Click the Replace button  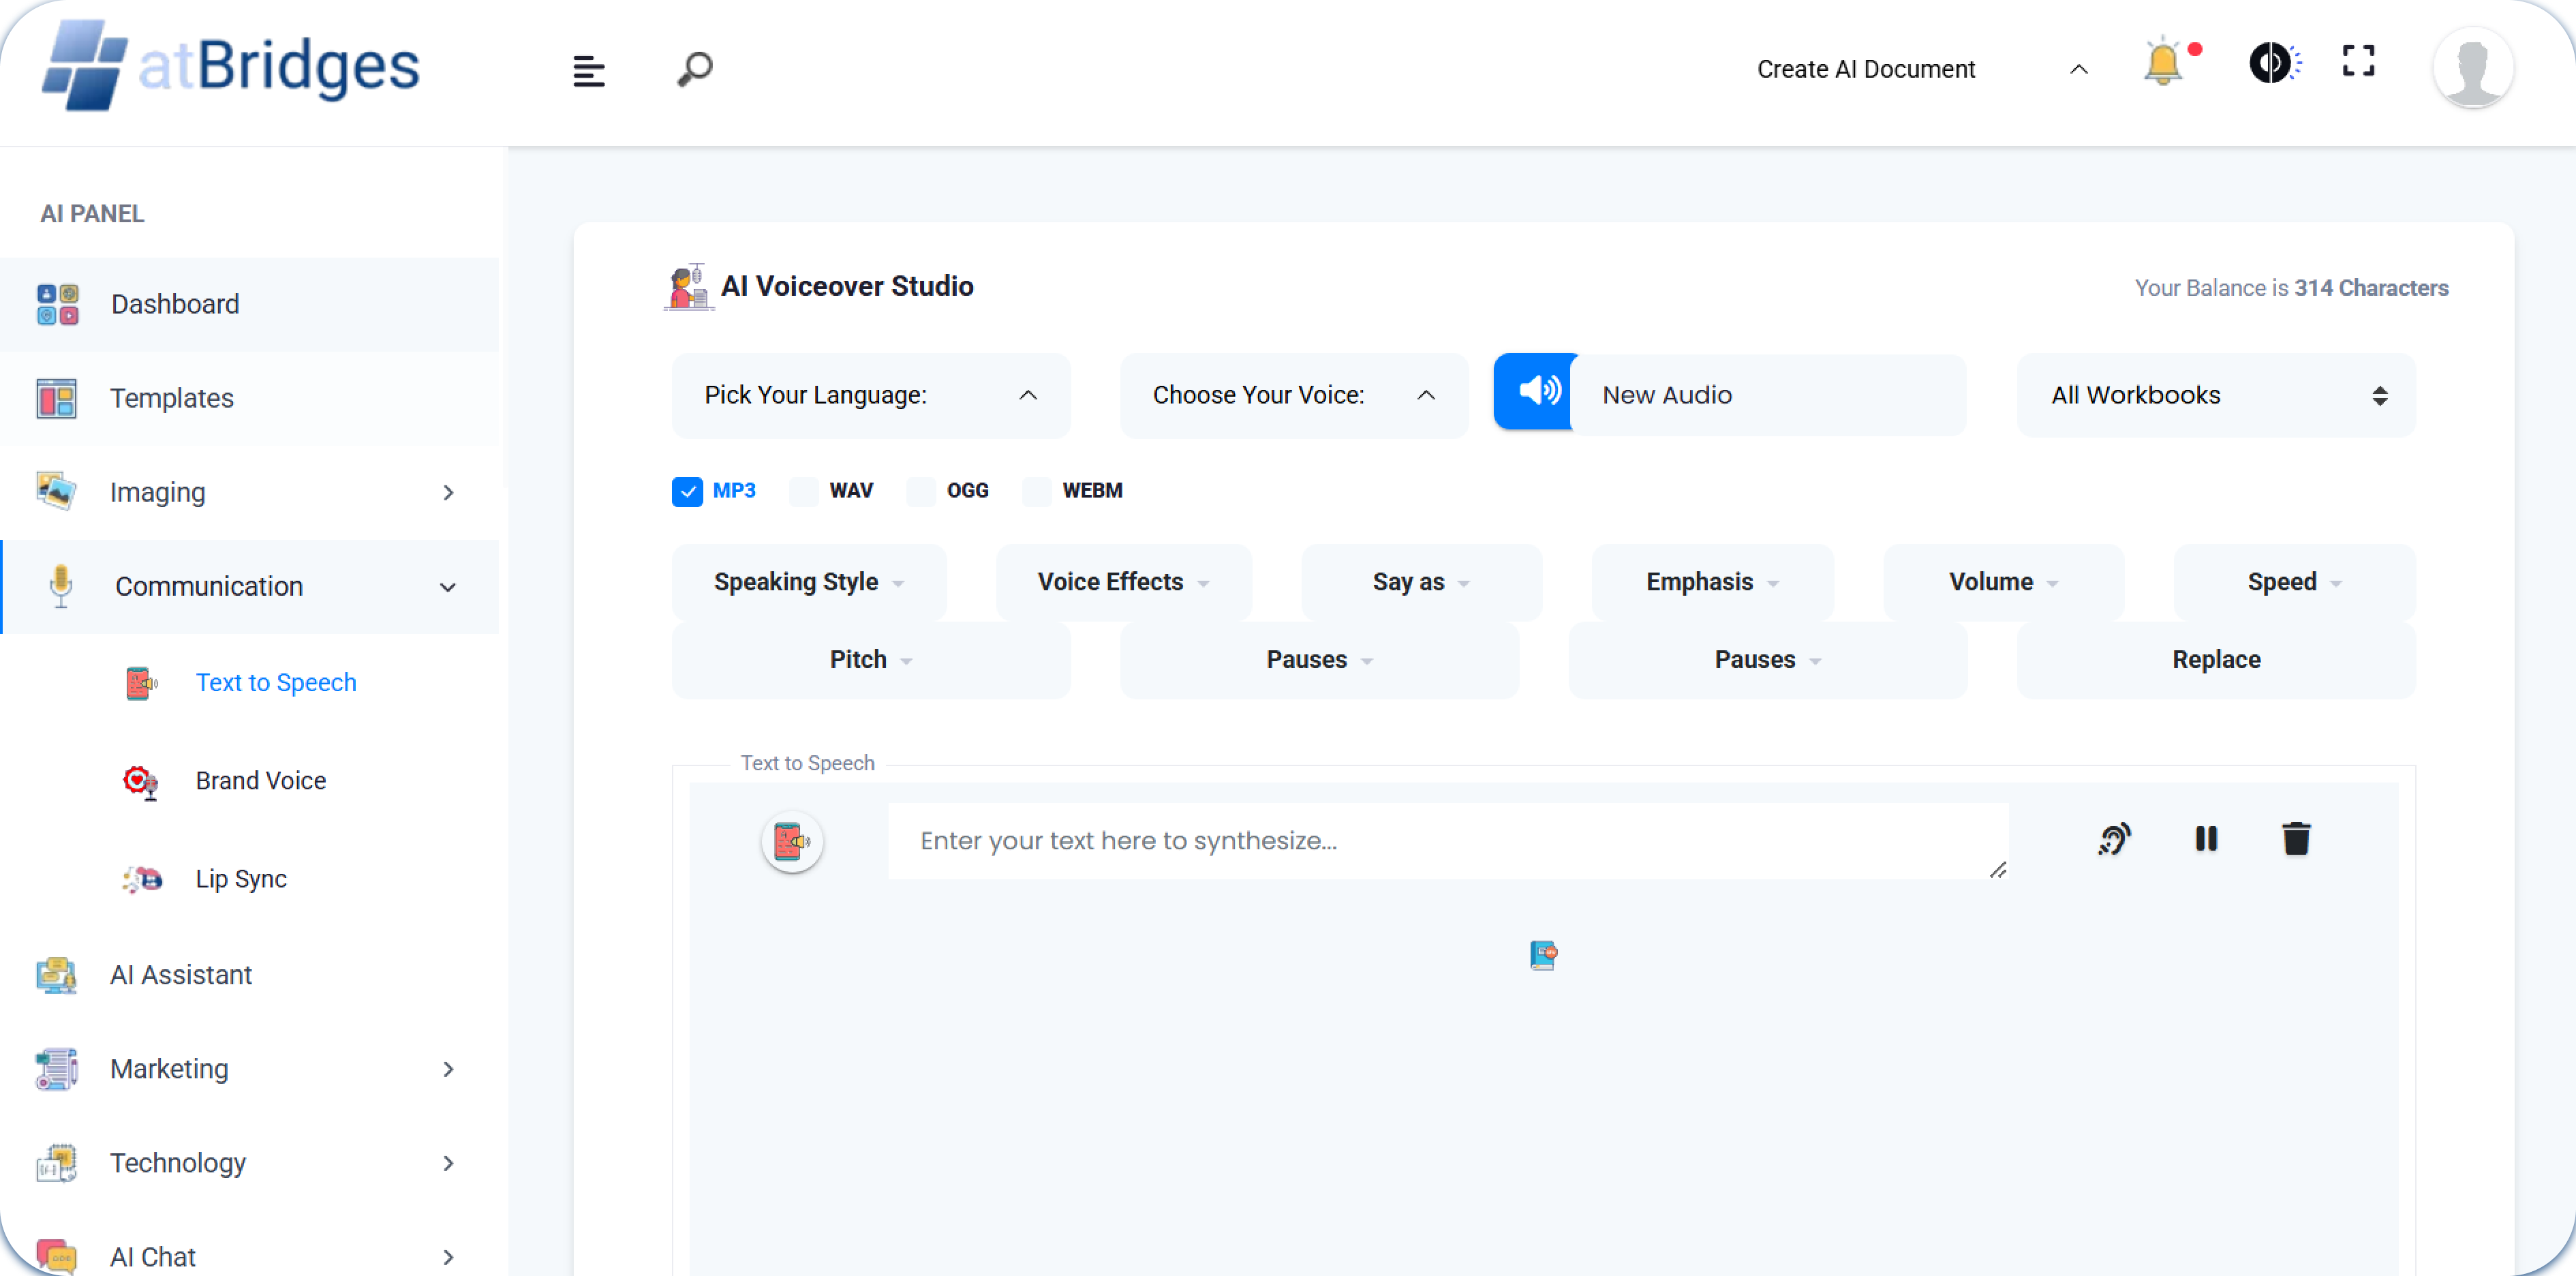2215,660
